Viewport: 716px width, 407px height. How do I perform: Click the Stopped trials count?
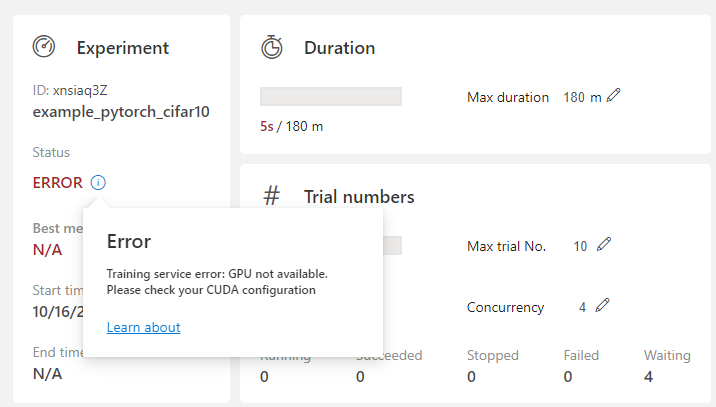(472, 377)
